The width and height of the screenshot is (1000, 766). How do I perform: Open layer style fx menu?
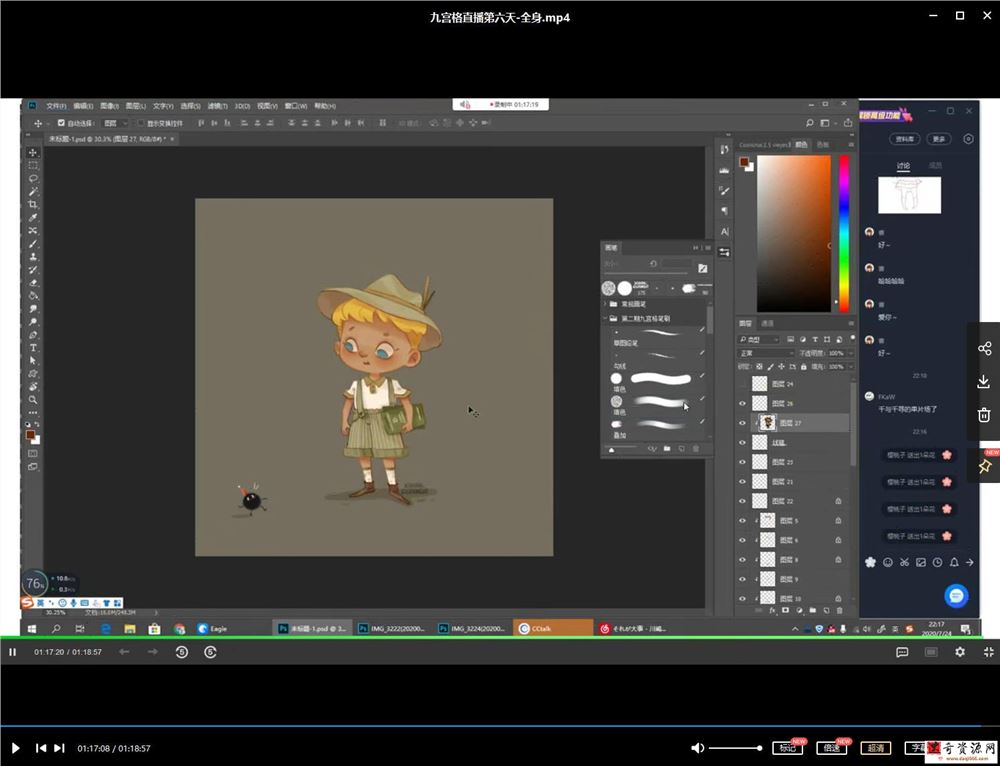(772, 610)
